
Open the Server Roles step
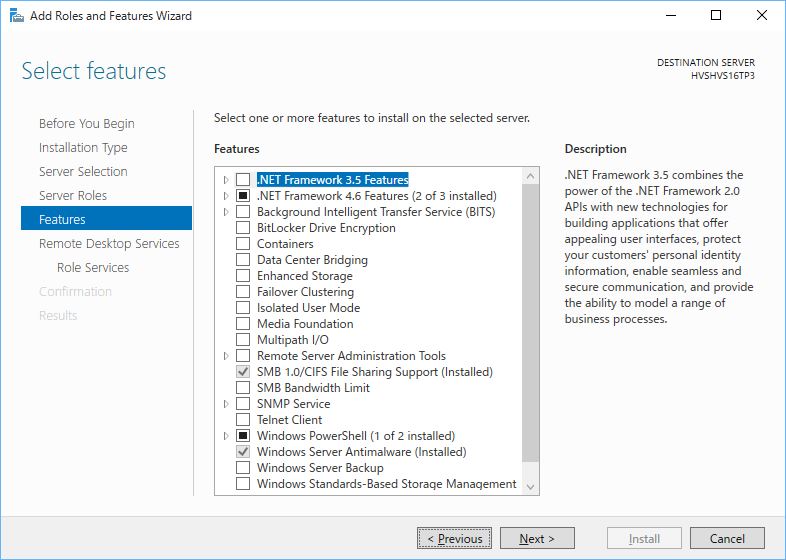tap(73, 196)
